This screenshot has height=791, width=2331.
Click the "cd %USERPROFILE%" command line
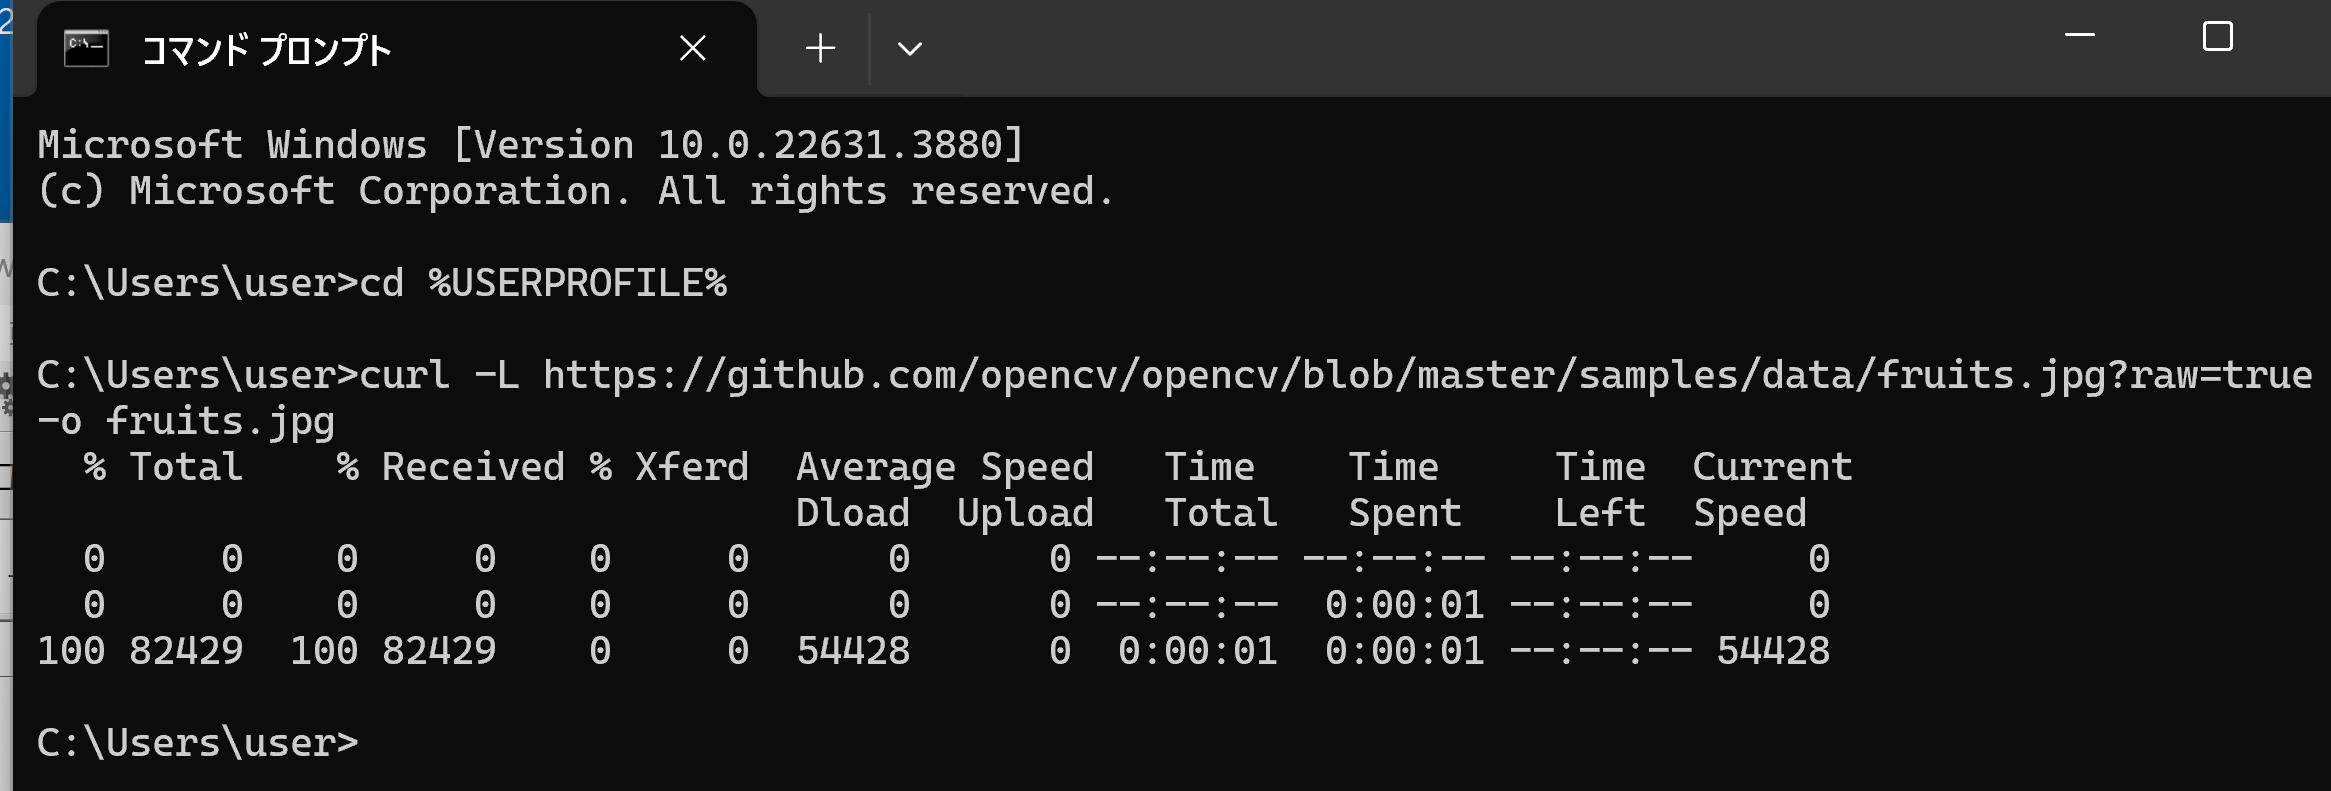click(x=543, y=283)
